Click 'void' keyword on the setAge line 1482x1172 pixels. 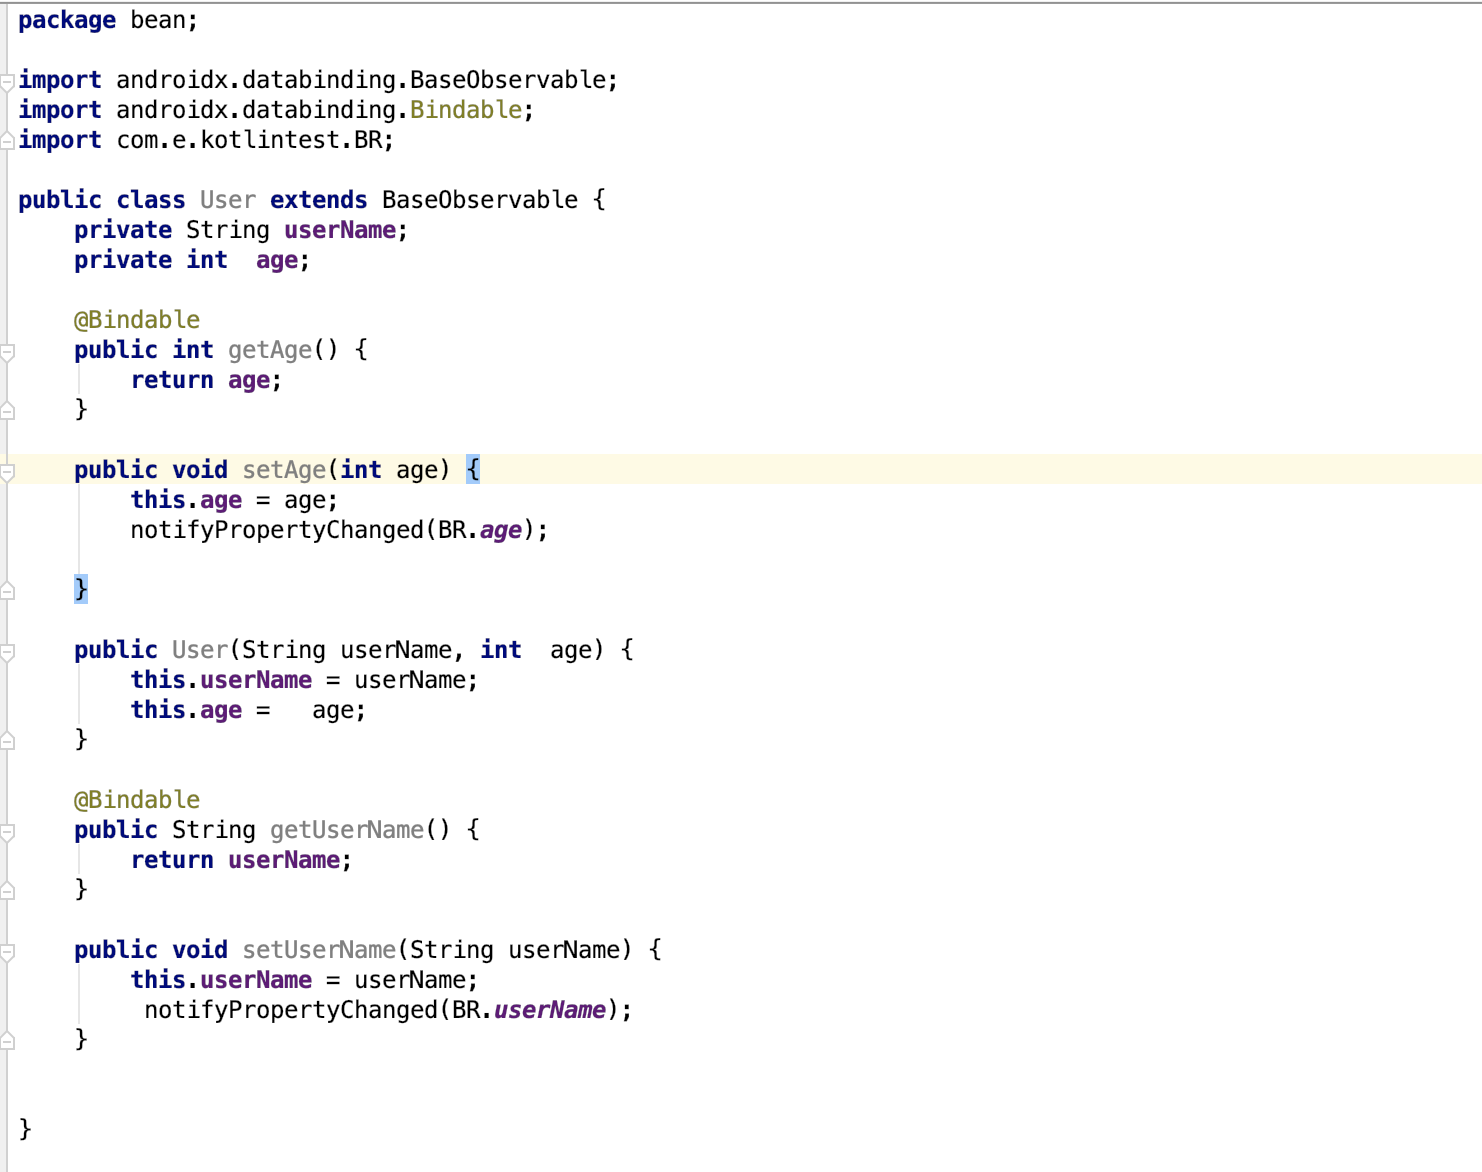click(x=200, y=470)
